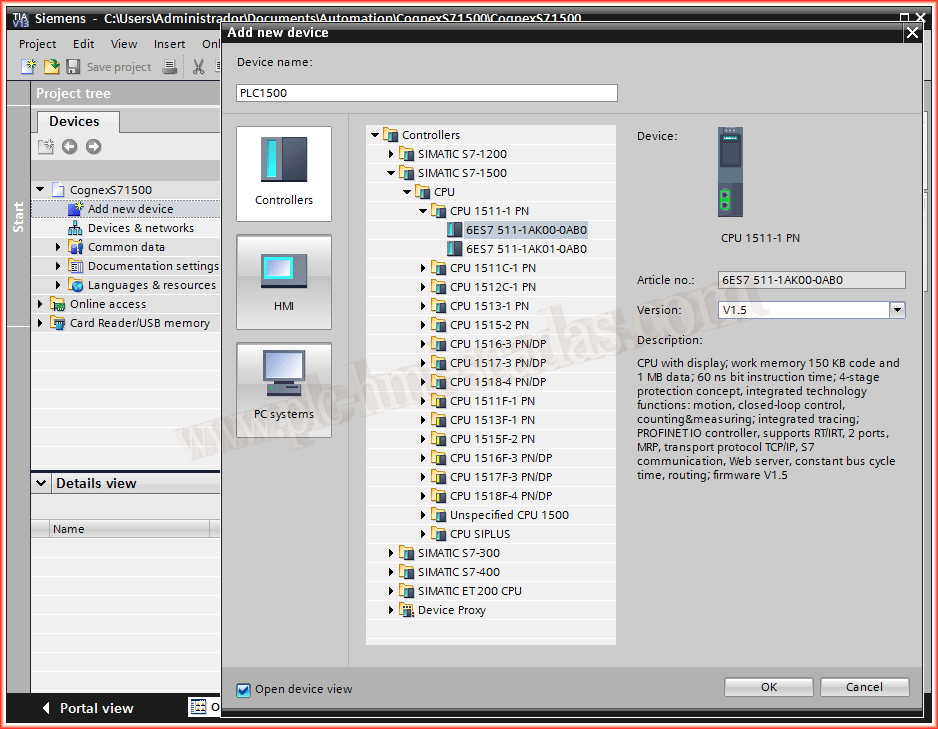
Task: Open the Edit menu
Action: click(x=83, y=44)
